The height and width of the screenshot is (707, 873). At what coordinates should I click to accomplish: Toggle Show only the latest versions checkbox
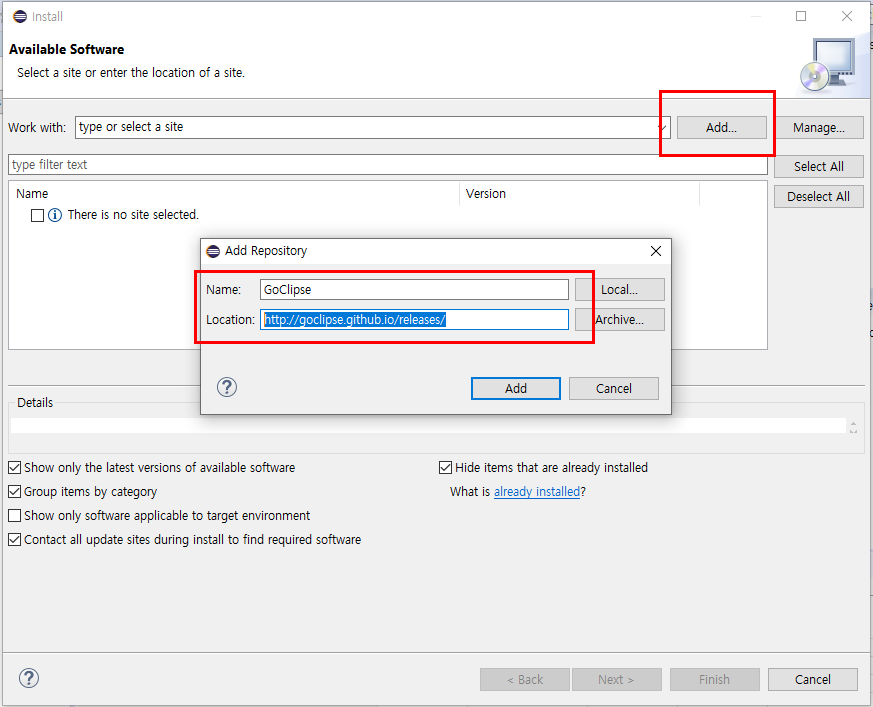15,468
